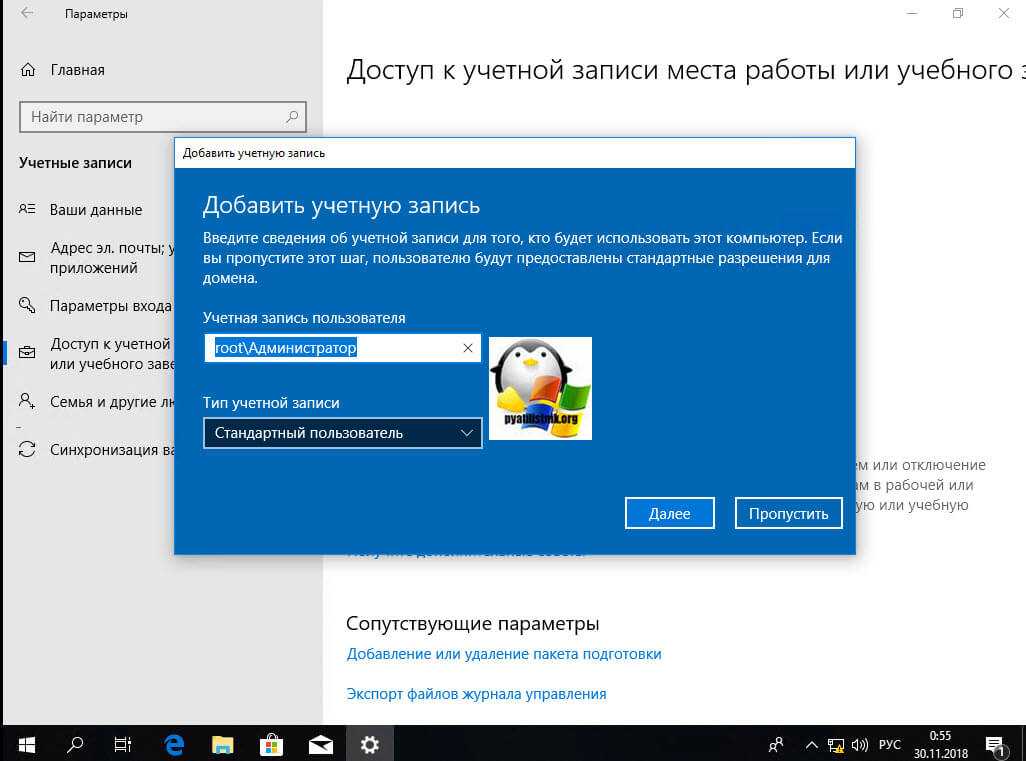Open People icon in system tray
The height and width of the screenshot is (761, 1026).
tap(776, 745)
